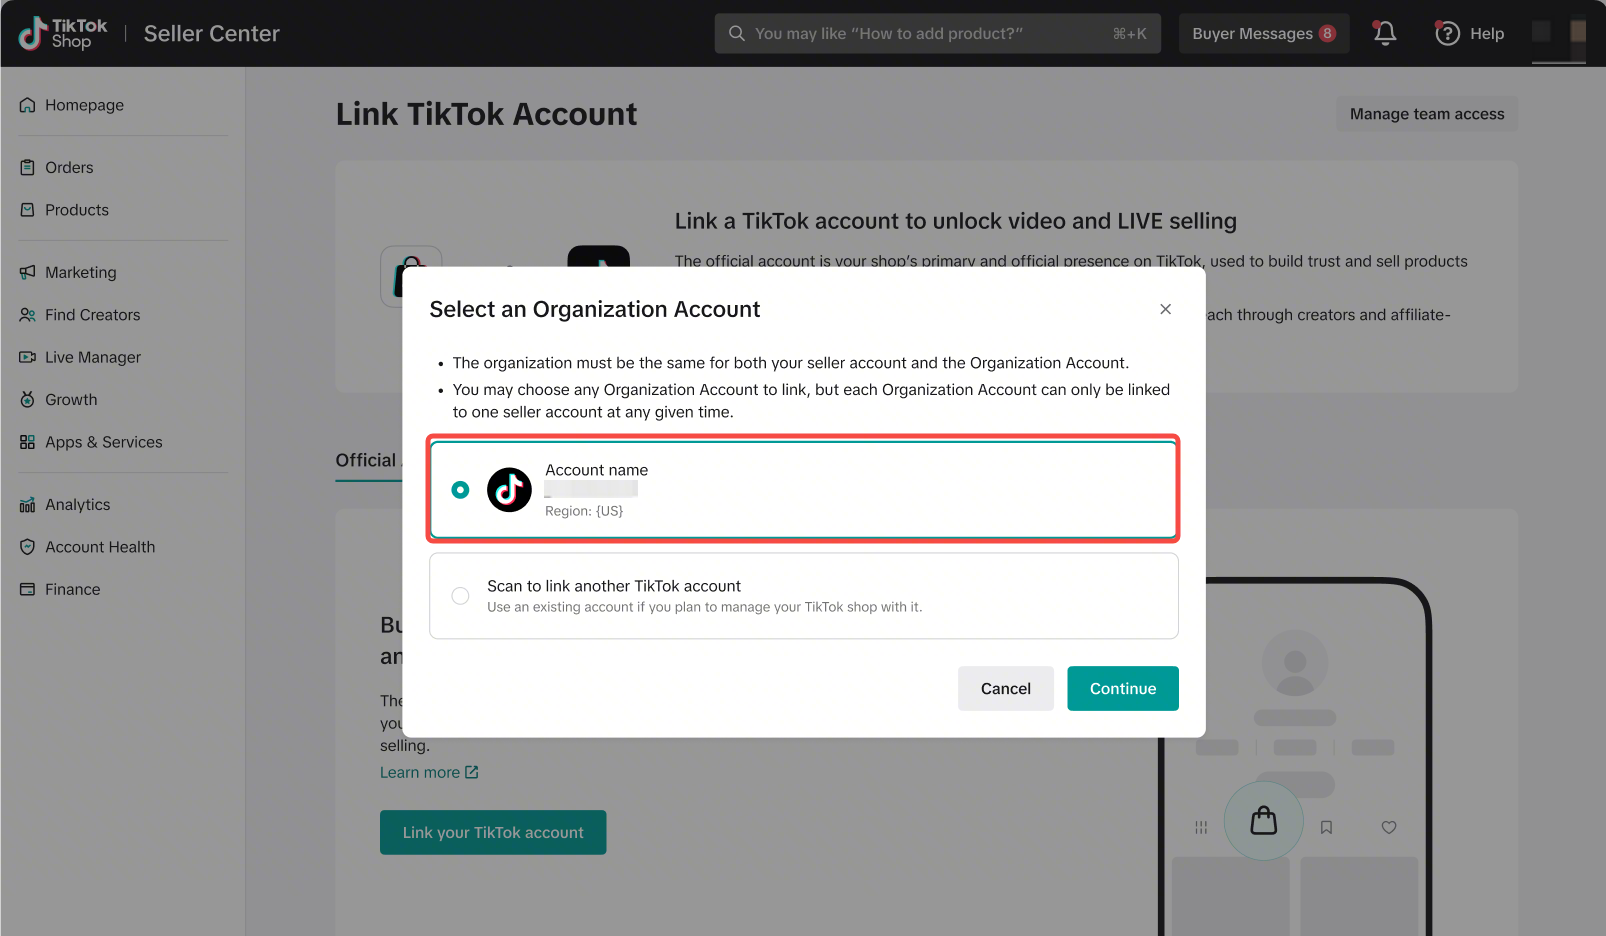Click the bookmark icon in phone preview
Viewport: 1606px width, 936px height.
1326,827
